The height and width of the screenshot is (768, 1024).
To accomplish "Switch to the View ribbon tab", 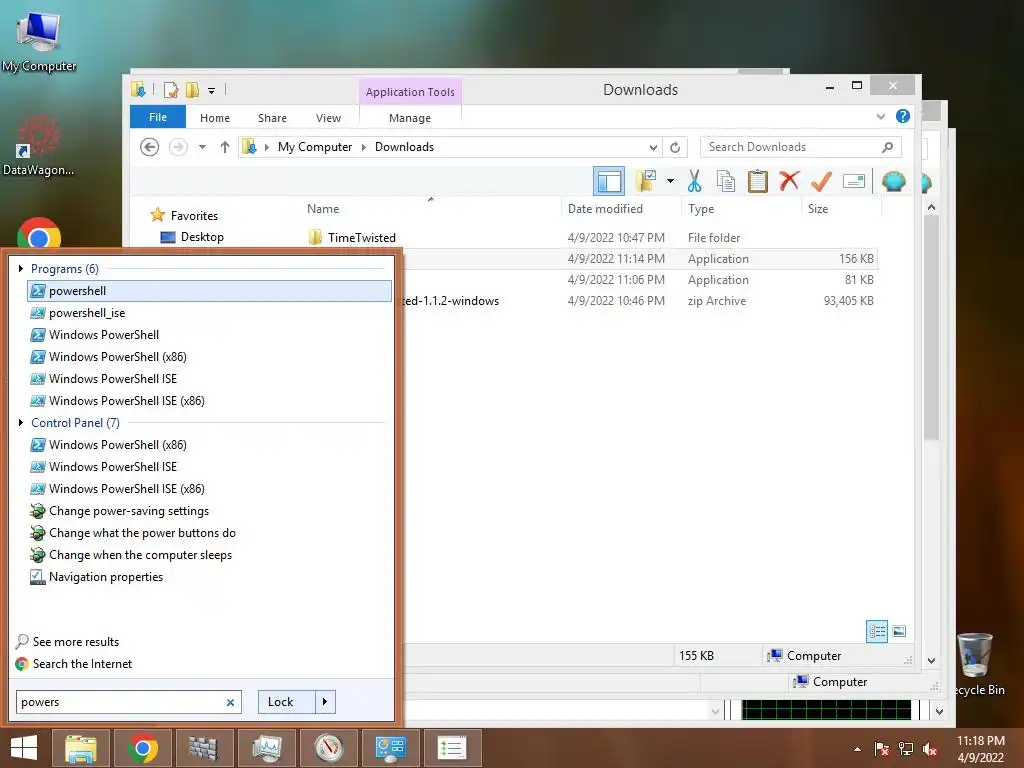I will (328, 118).
